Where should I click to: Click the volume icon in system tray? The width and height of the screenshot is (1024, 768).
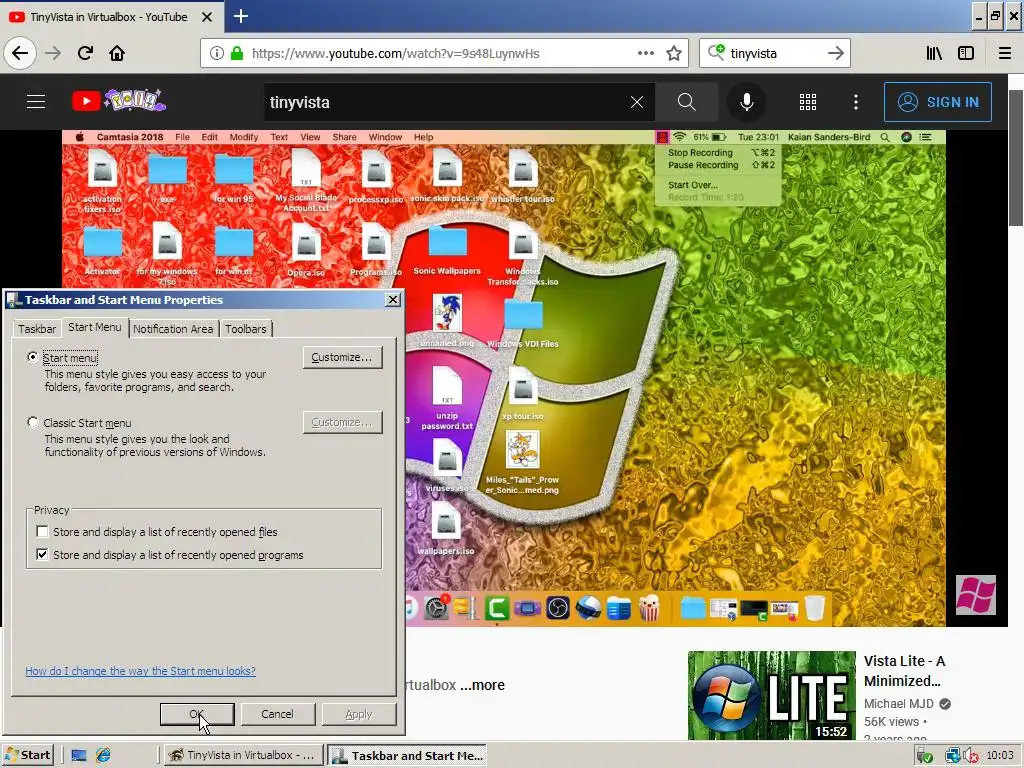coord(969,756)
